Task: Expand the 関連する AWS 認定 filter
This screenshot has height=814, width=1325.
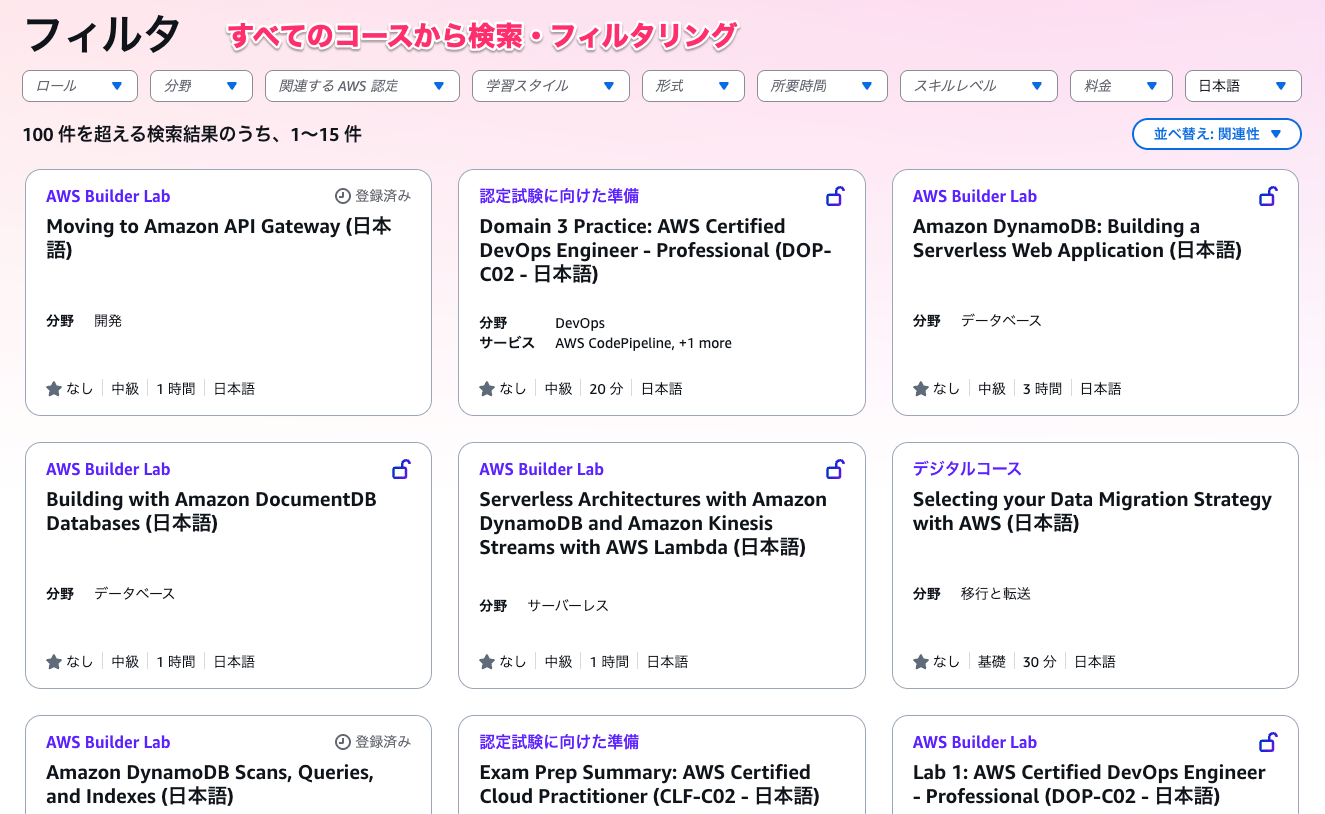Action: [x=362, y=86]
